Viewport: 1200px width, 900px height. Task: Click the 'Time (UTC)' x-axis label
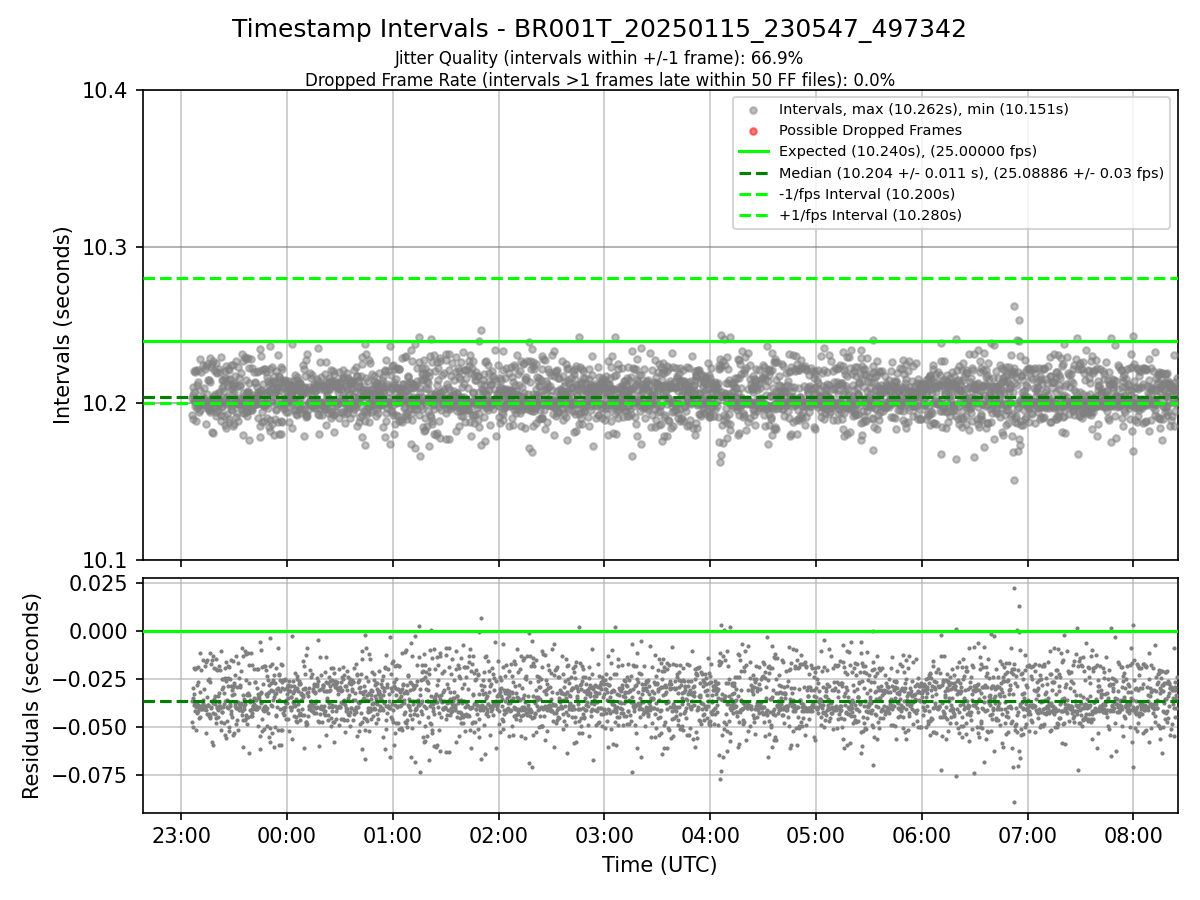(659, 865)
